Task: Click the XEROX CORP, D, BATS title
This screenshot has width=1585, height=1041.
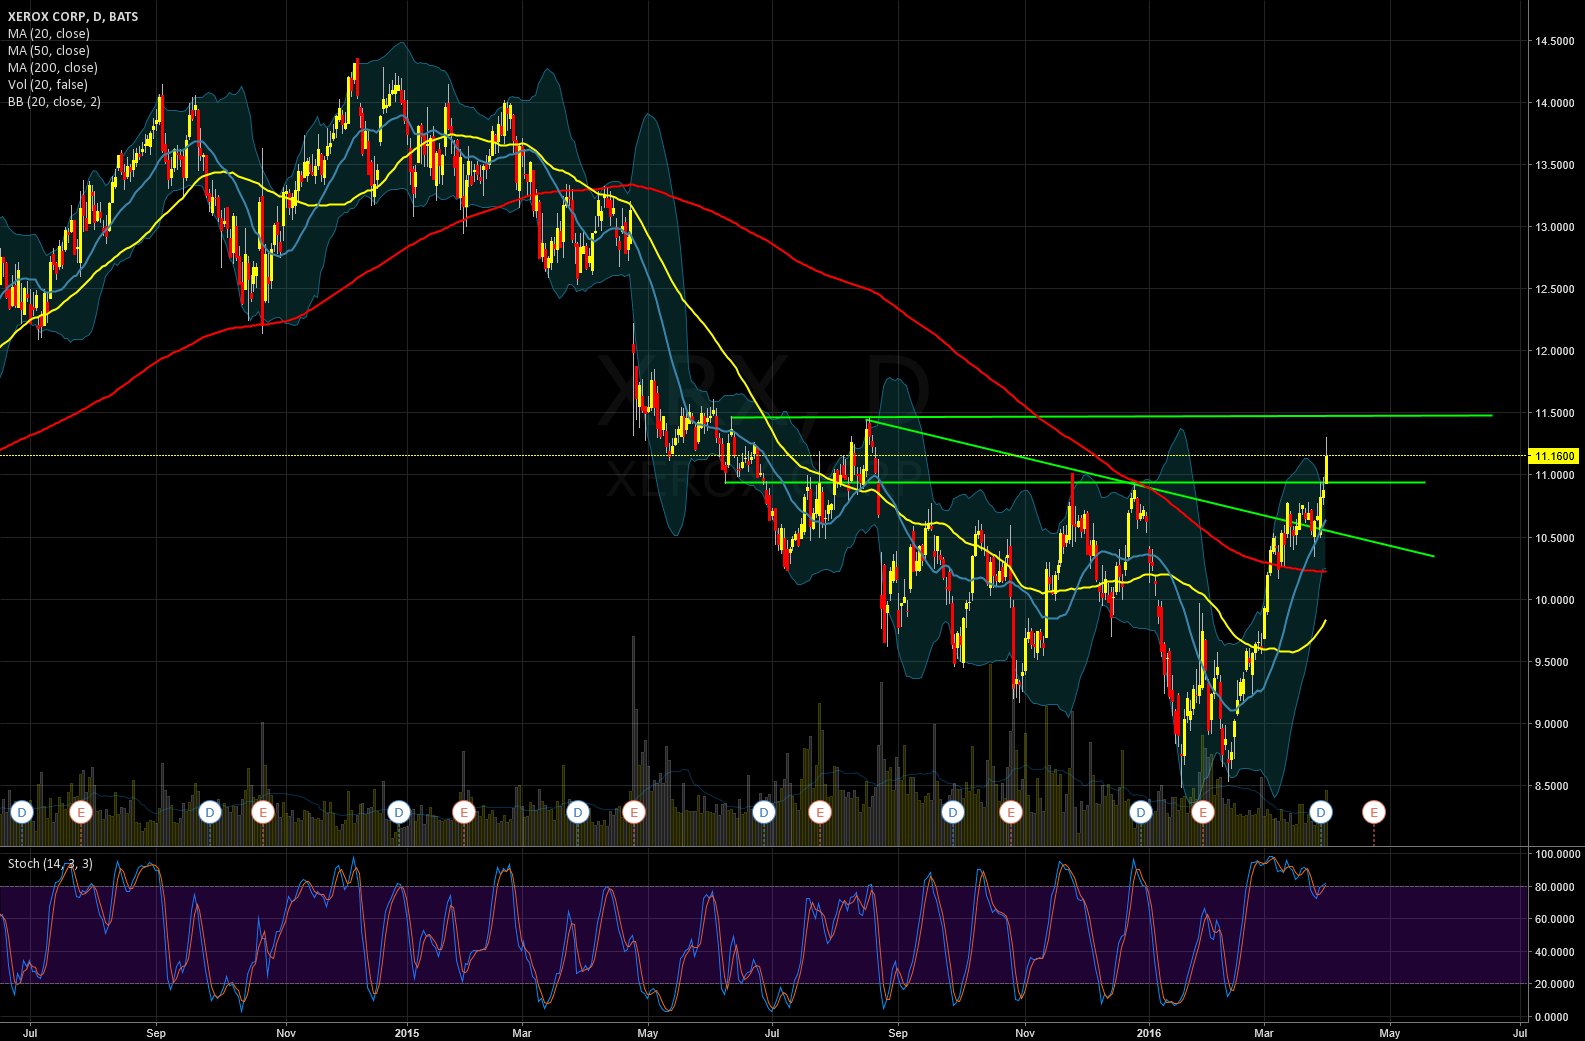Action: click(73, 17)
